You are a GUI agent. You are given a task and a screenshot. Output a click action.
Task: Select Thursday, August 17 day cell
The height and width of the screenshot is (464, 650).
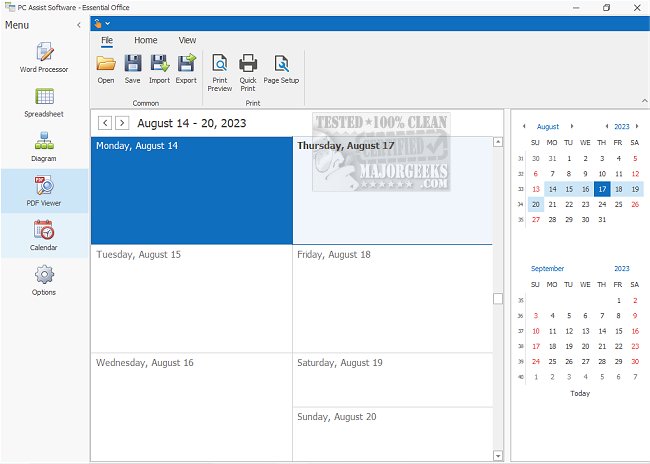pos(392,190)
